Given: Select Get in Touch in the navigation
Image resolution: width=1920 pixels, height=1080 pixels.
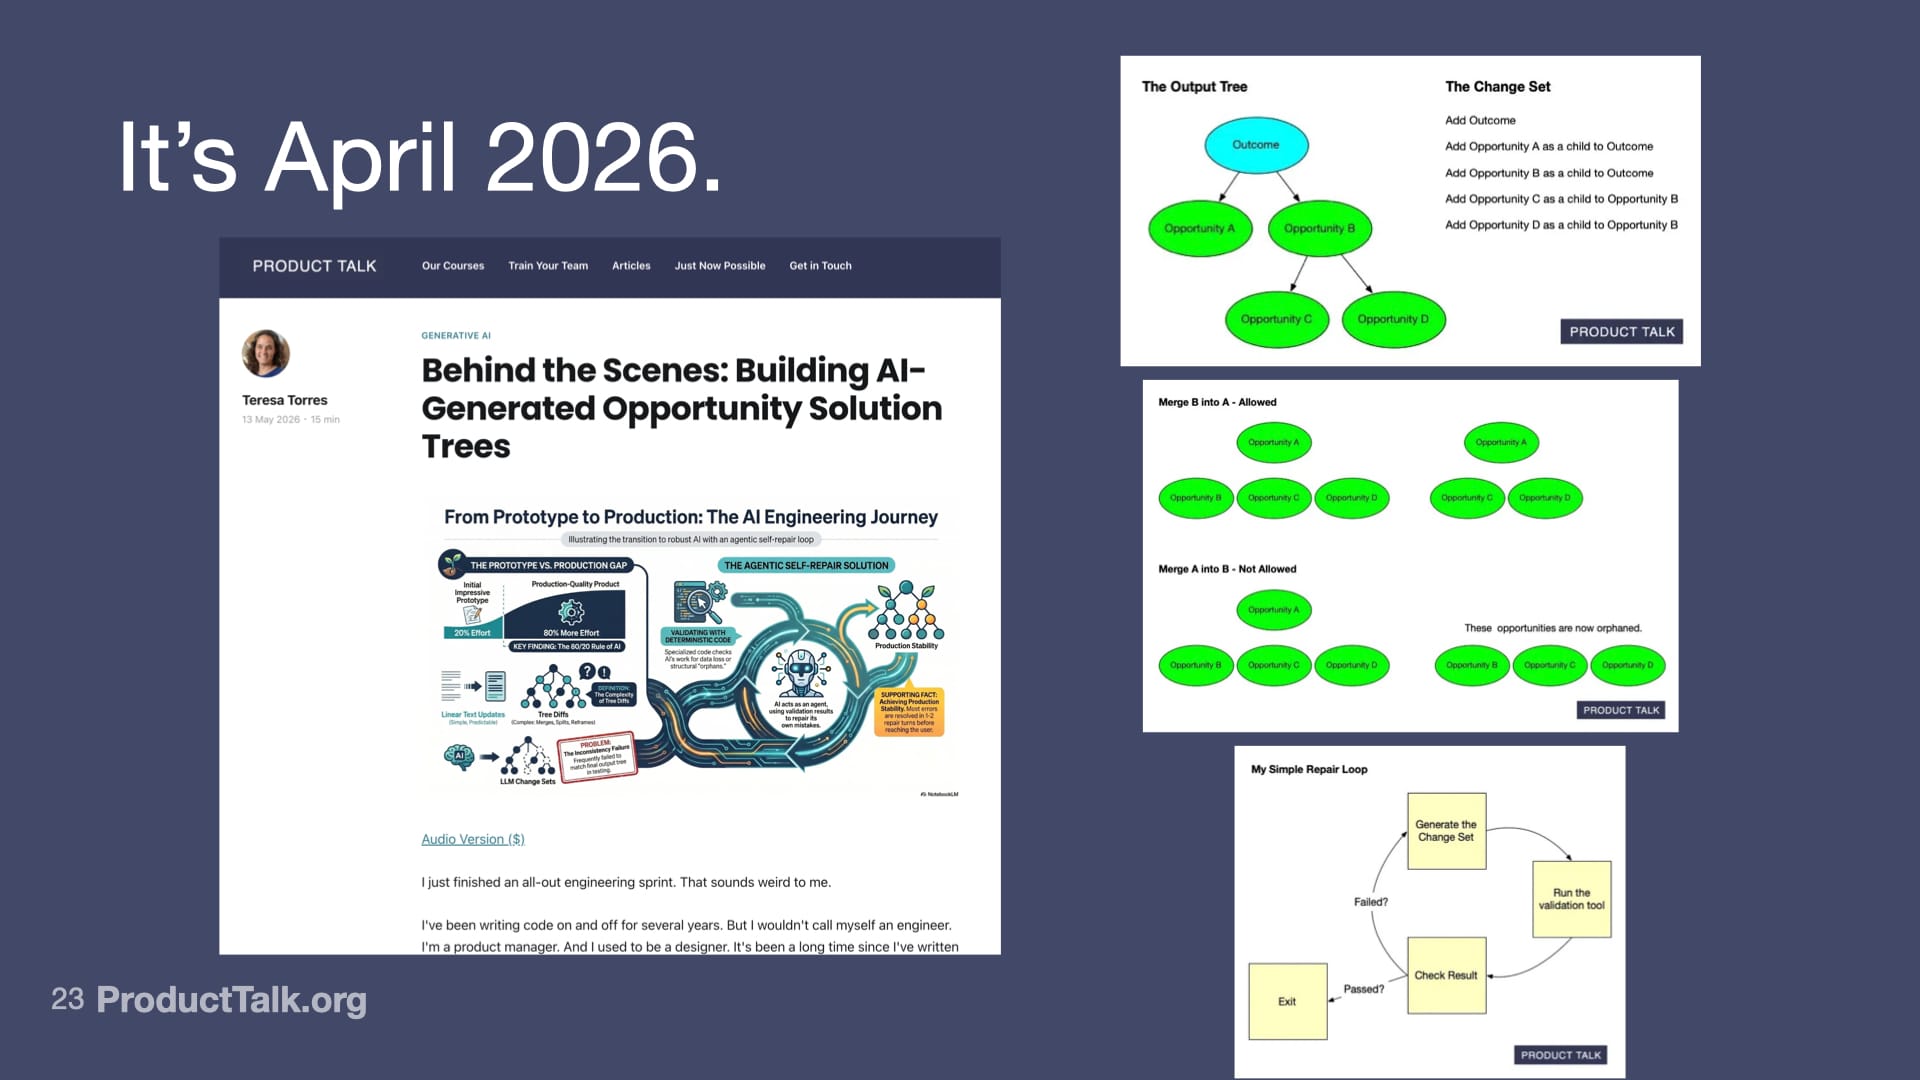Looking at the screenshot, I should click(x=821, y=266).
